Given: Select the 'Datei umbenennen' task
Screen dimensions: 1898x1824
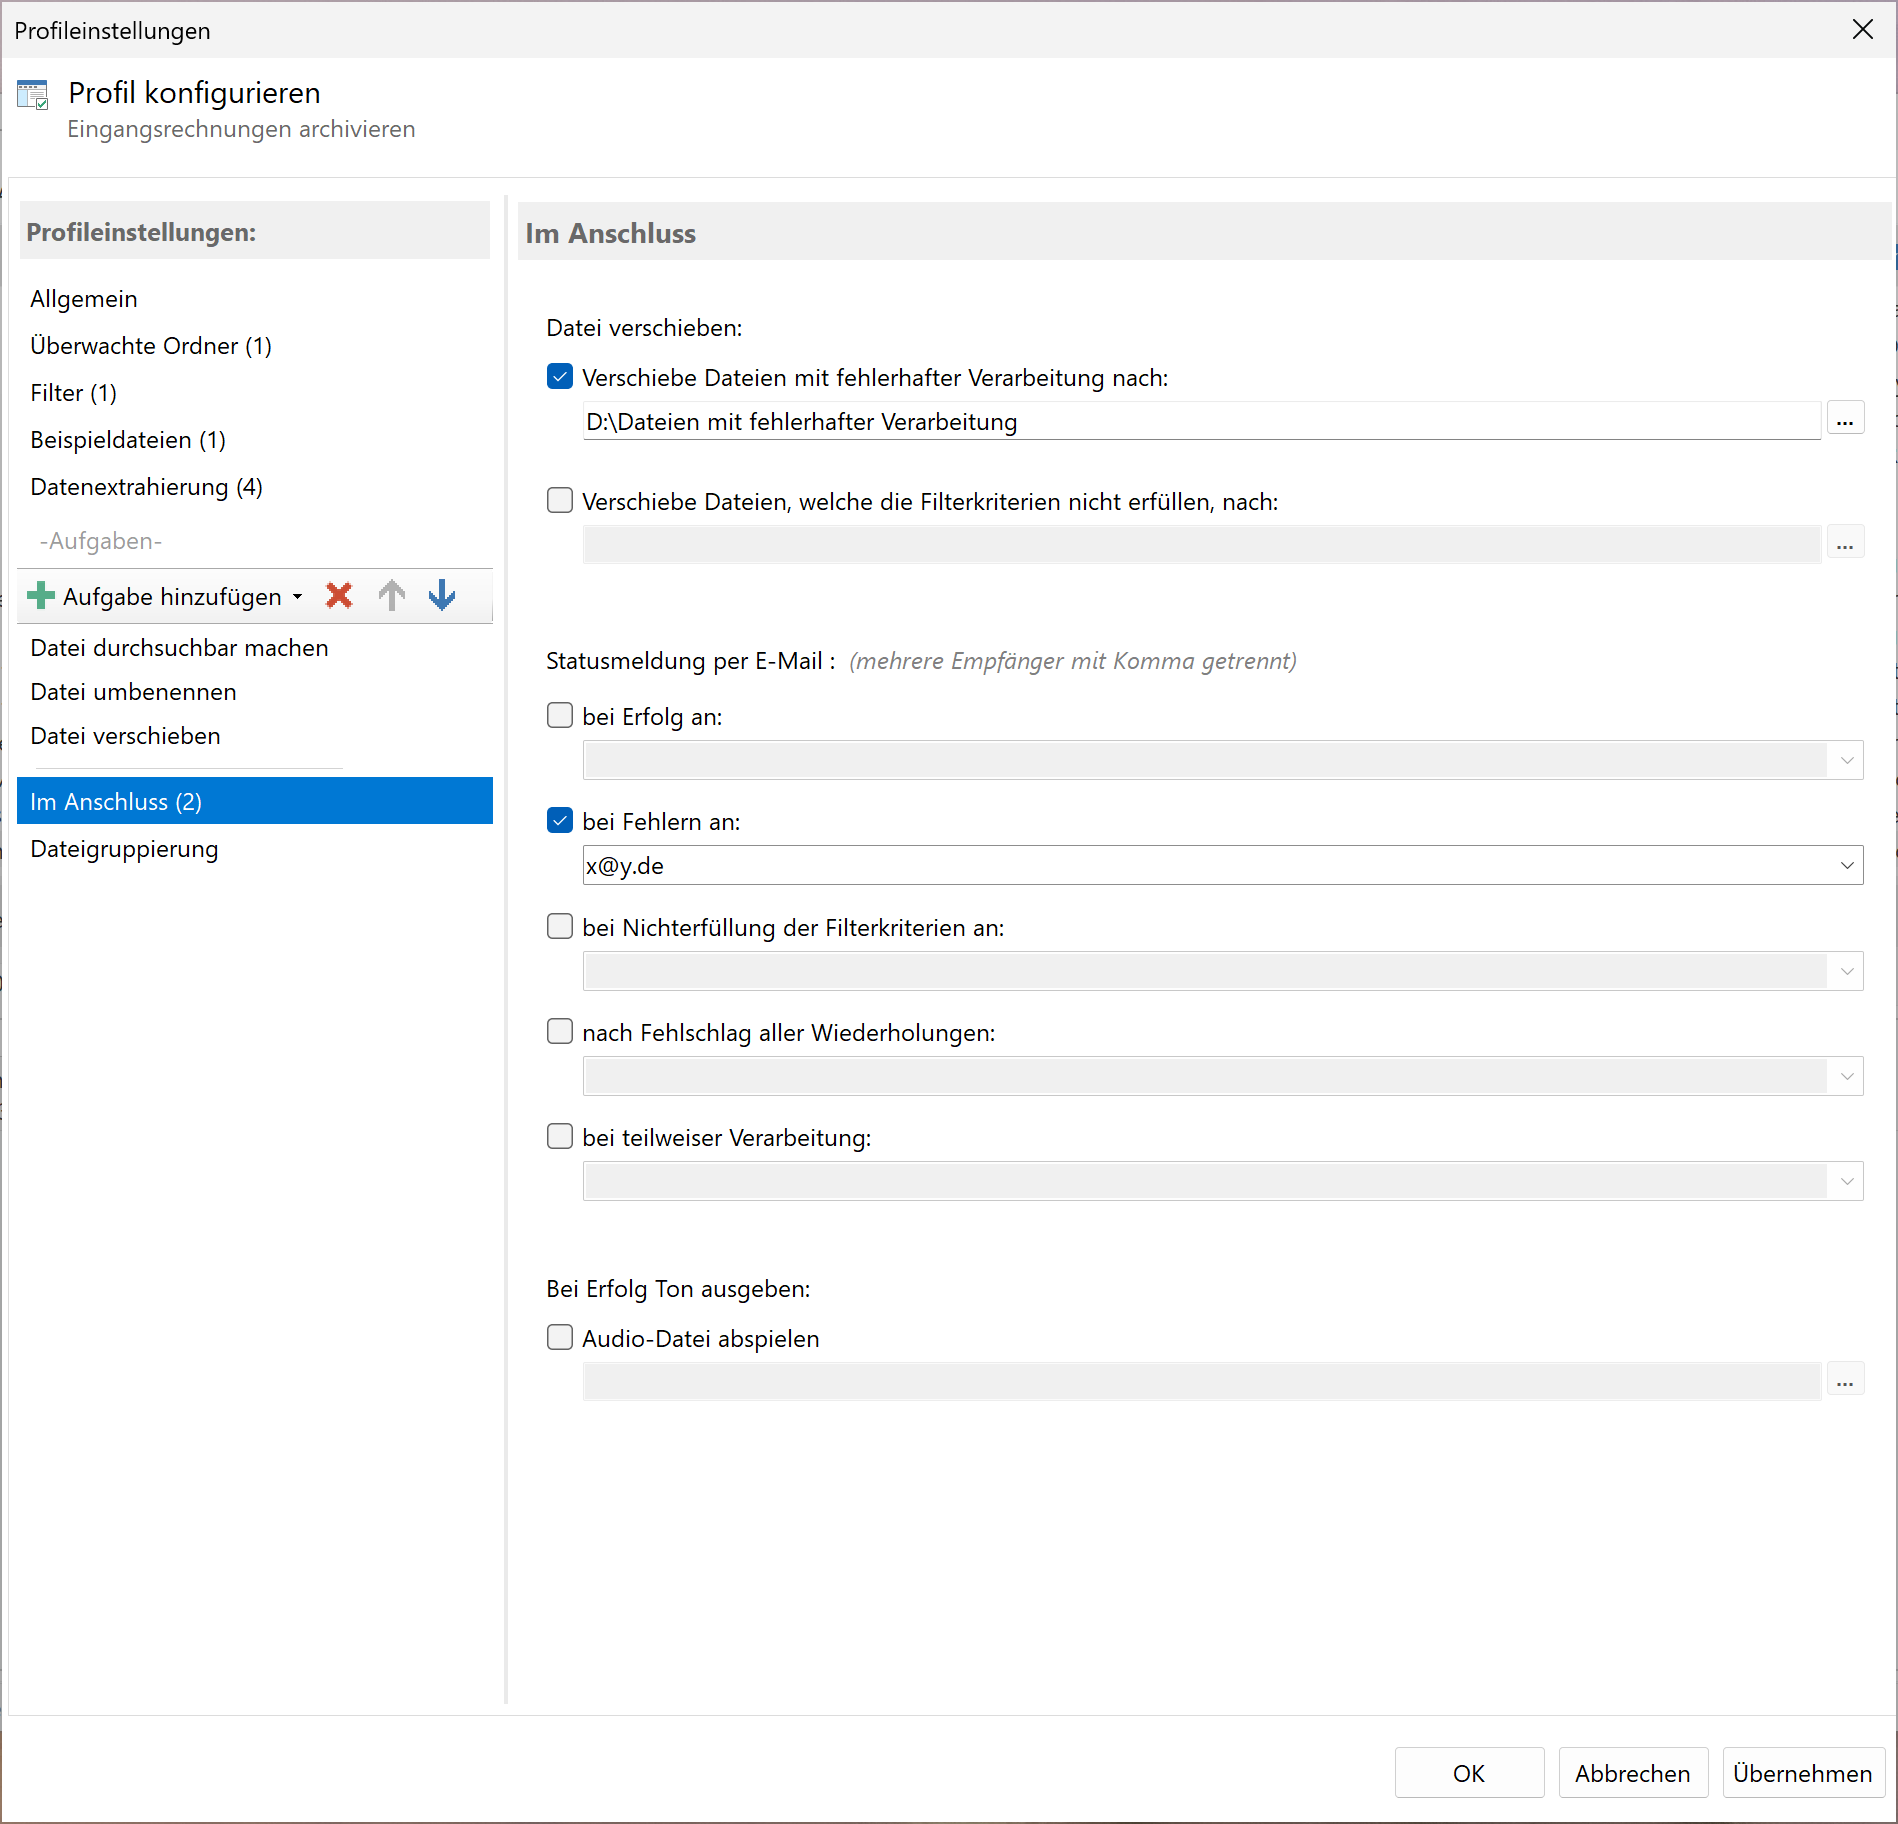Looking at the screenshot, I should 133,692.
